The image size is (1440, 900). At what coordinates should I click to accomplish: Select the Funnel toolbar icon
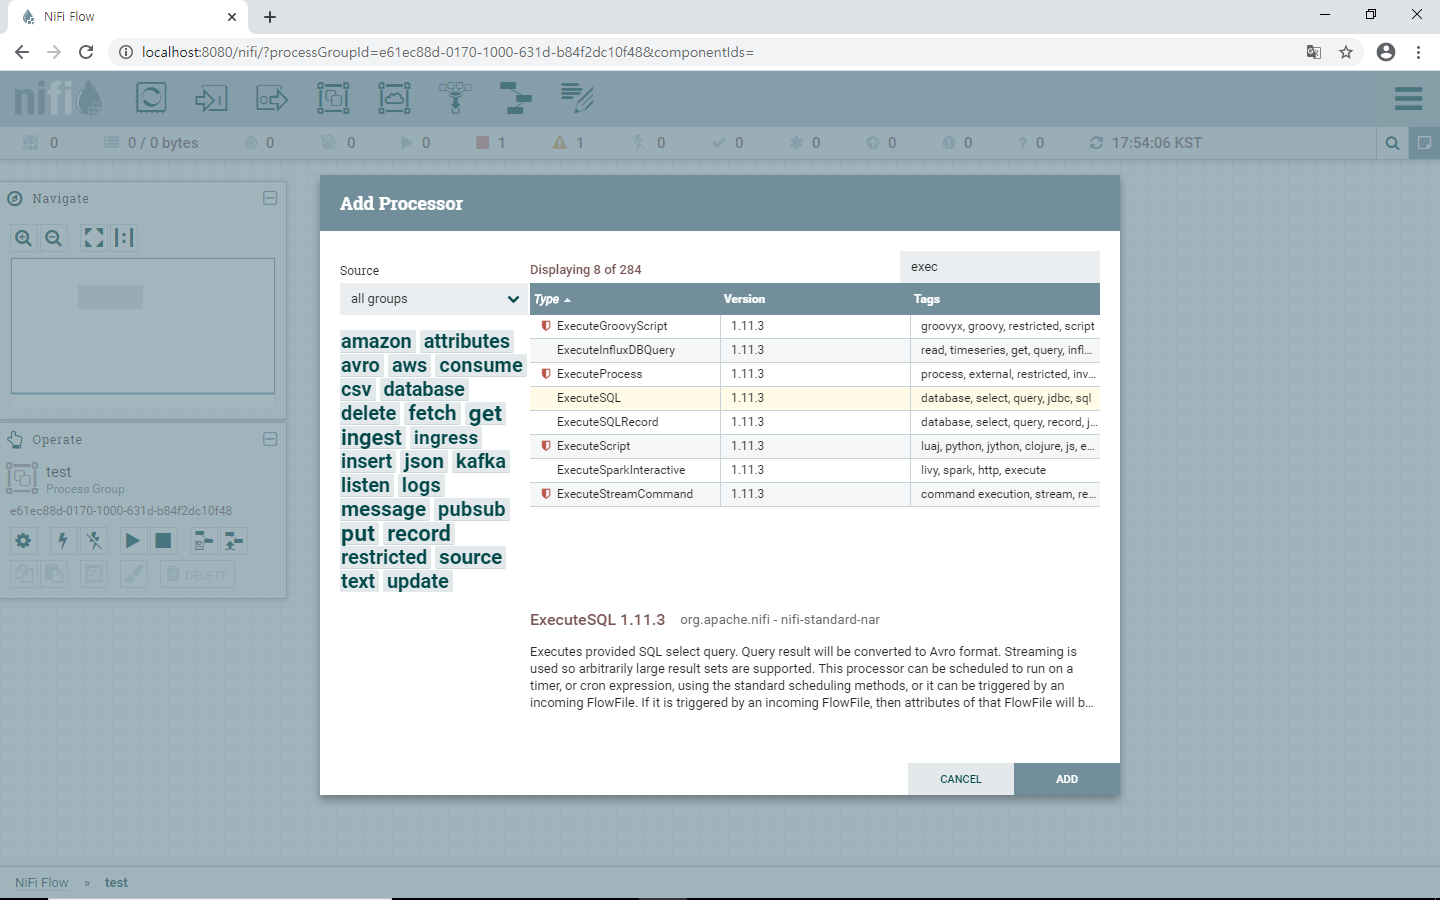(x=455, y=98)
